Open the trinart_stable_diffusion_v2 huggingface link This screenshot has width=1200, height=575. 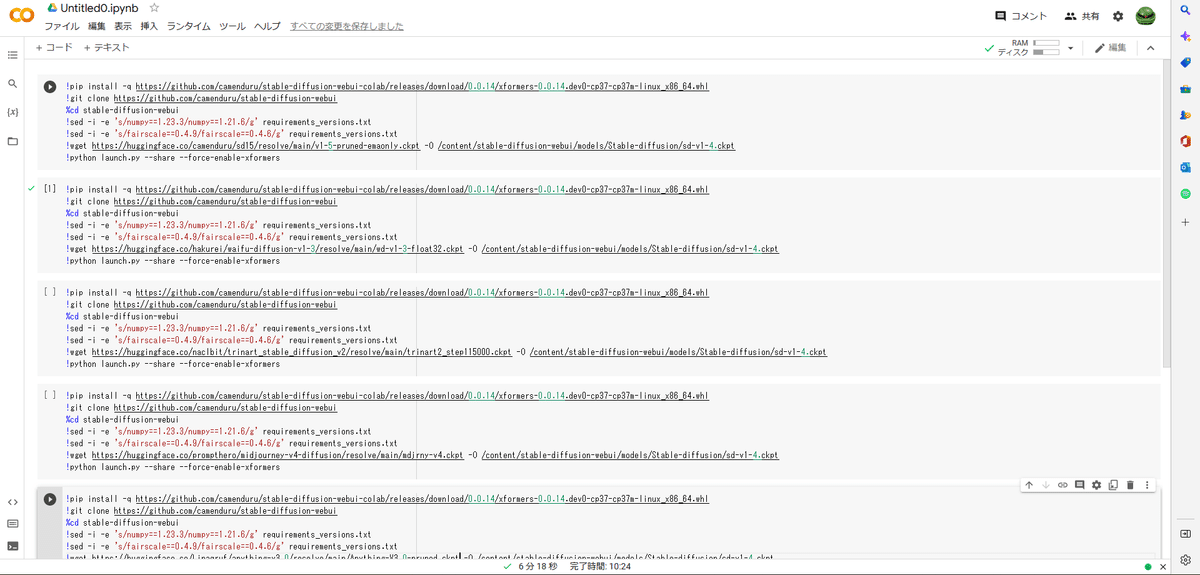coord(301,352)
